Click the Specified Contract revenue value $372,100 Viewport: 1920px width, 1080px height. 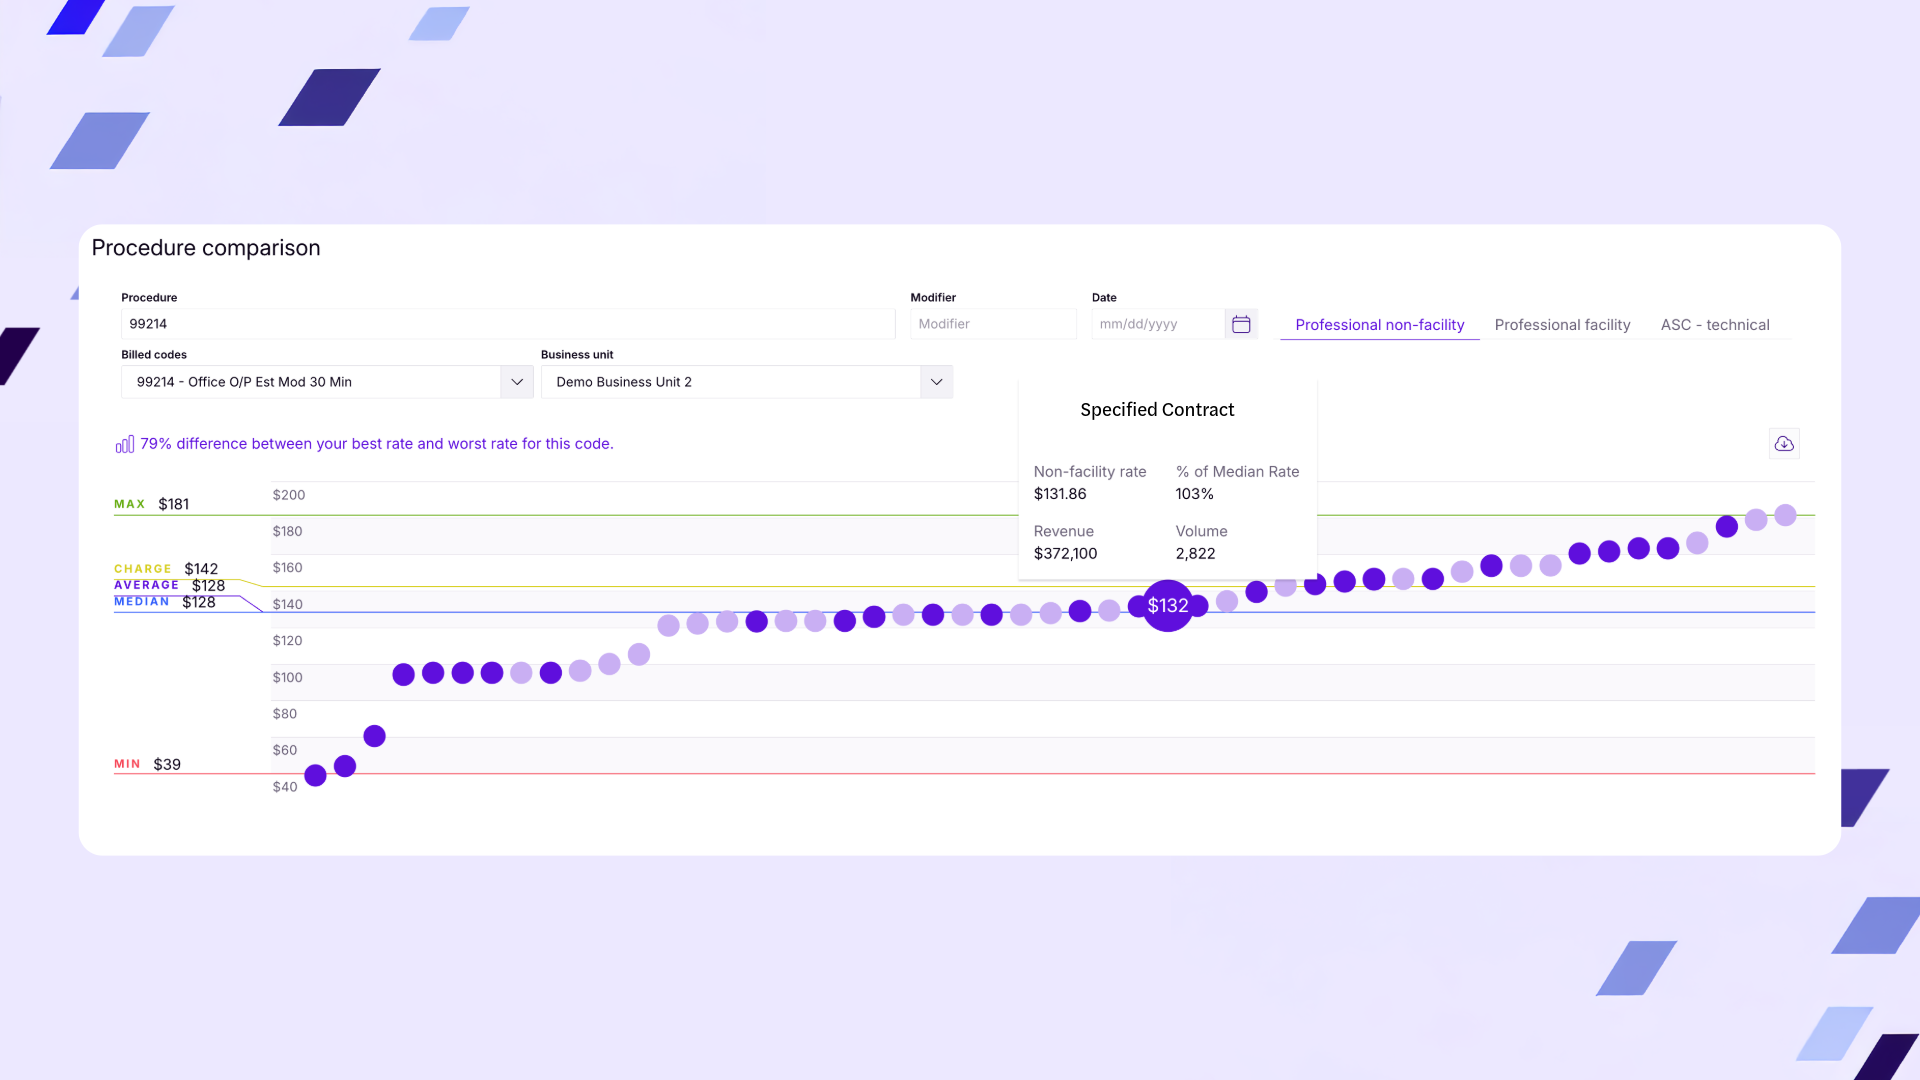pos(1065,553)
